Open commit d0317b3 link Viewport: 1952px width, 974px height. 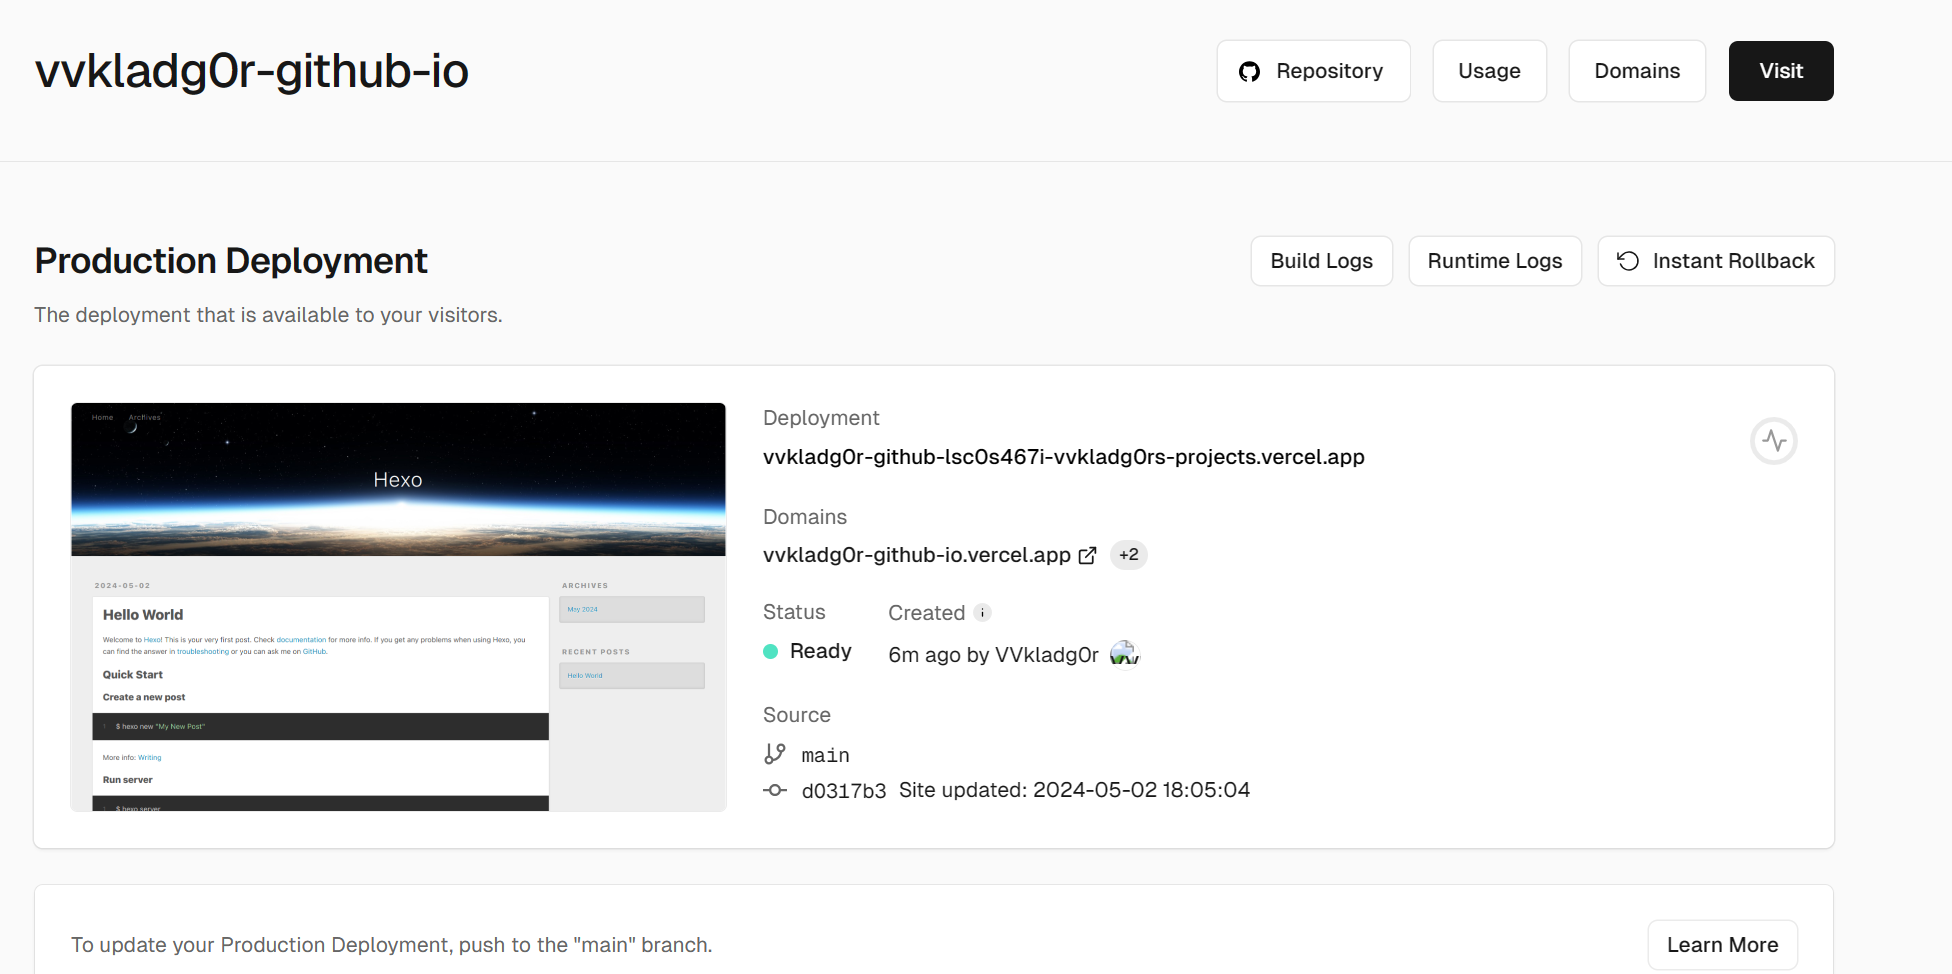click(x=843, y=791)
